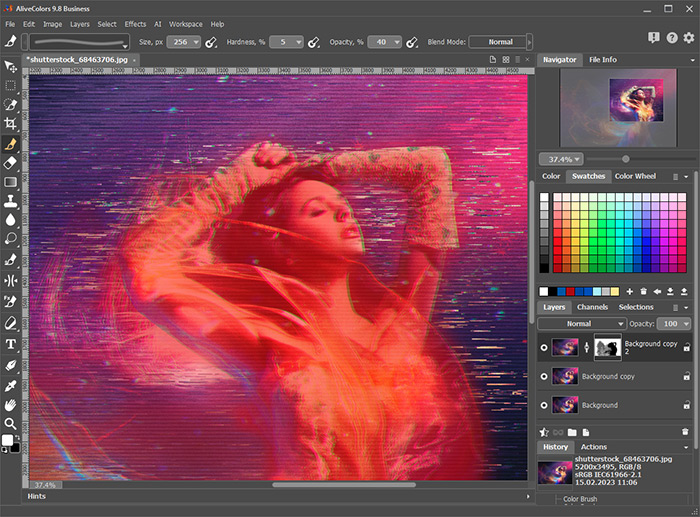Open layer effects star icon
This screenshot has height=517, width=700.
point(544,432)
